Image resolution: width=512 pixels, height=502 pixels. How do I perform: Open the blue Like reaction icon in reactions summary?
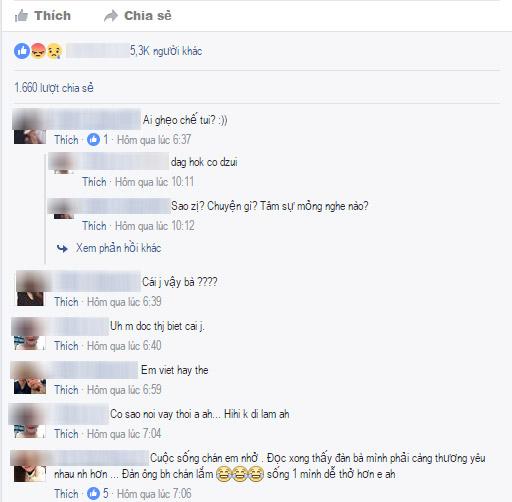(22, 51)
